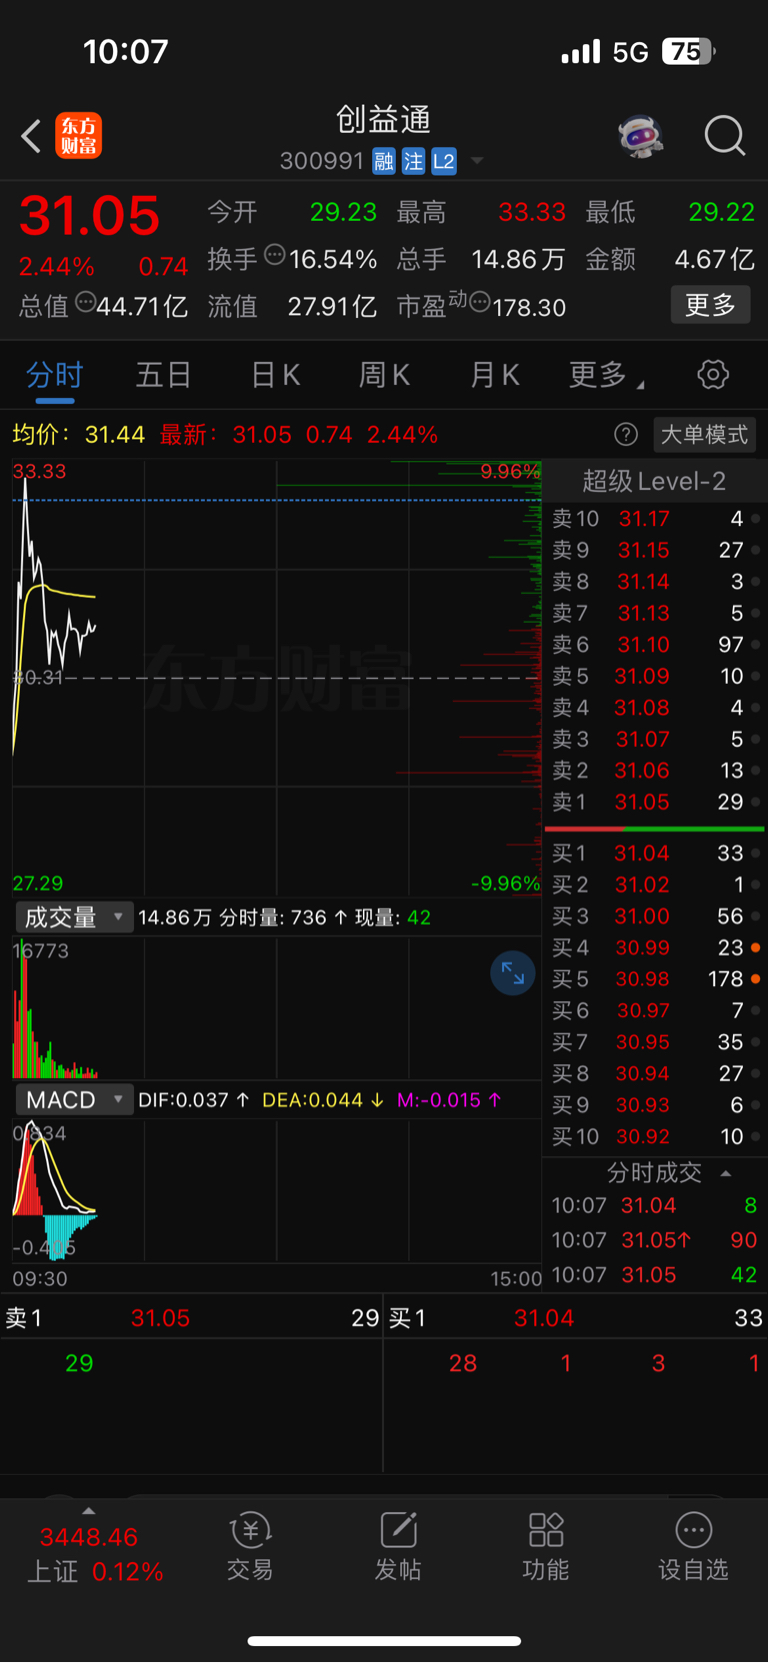Switch to the 分时 tab
This screenshot has height=1663, width=768.
click(54, 375)
